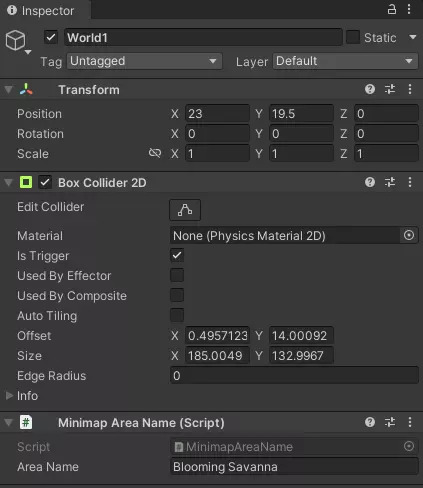The height and width of the screenshot is (488, 423).
Task: Open the Tag dropdown showing Untagged
Action: point(144,61)
